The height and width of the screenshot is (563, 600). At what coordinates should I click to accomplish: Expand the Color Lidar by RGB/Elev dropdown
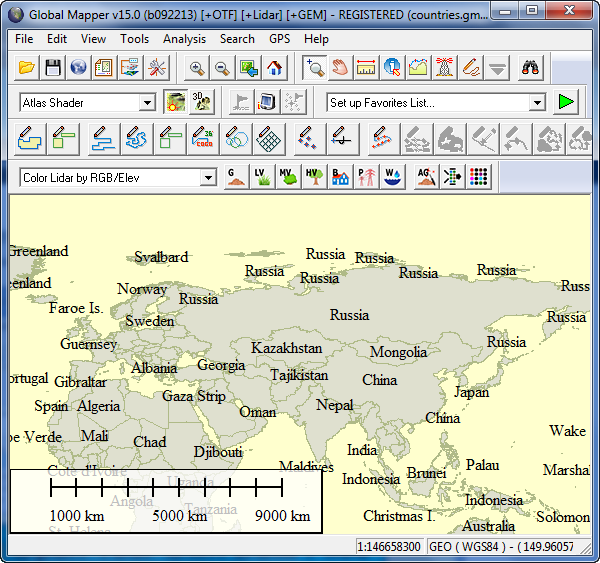[x=208, y=178]
